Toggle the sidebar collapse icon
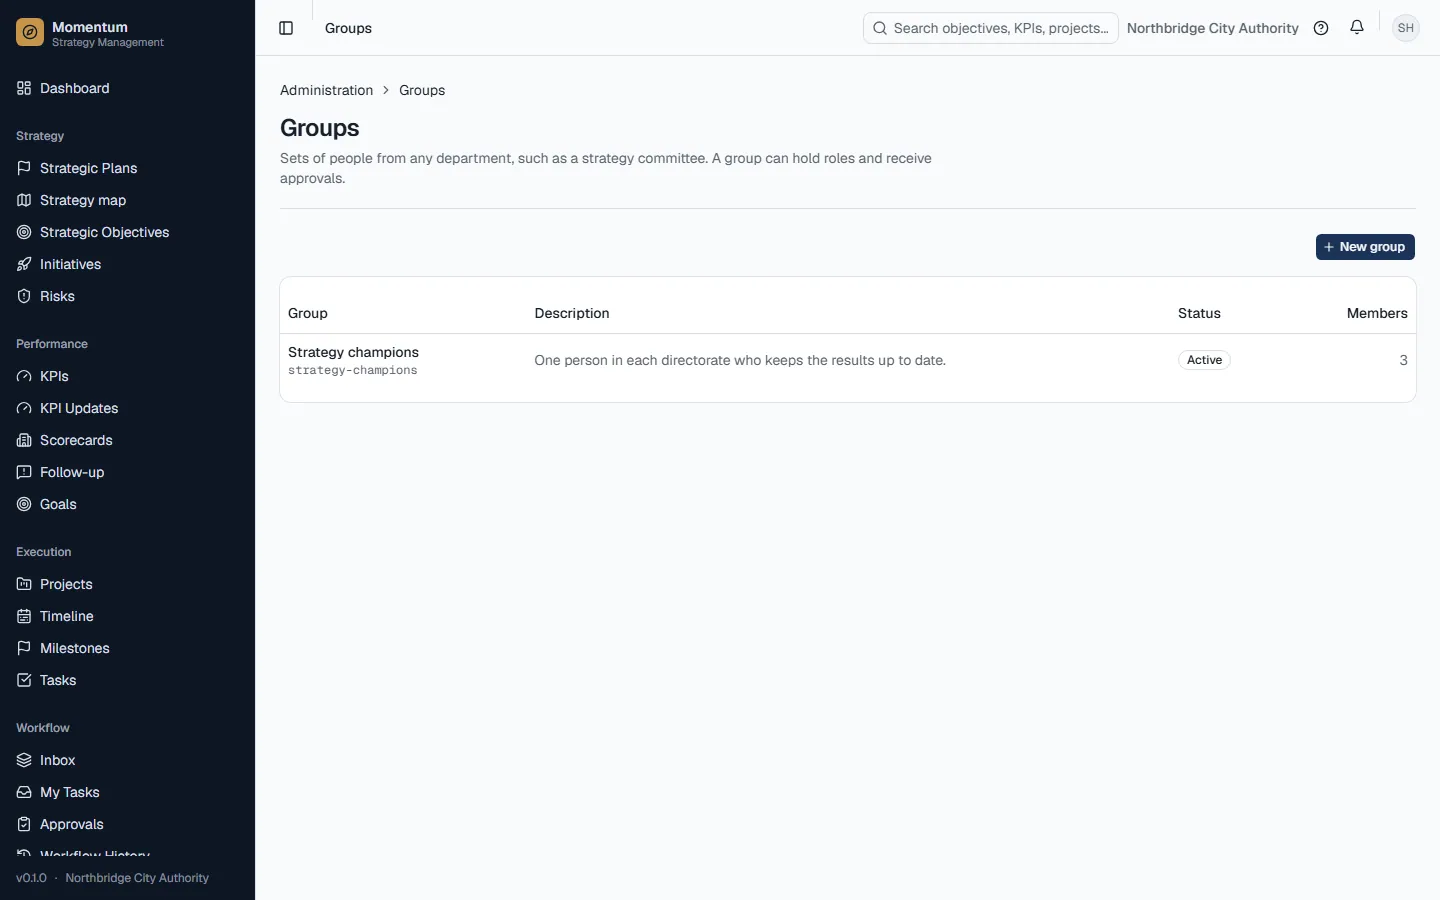Viewport: 1440px width, 900px height. pos(286,28)
